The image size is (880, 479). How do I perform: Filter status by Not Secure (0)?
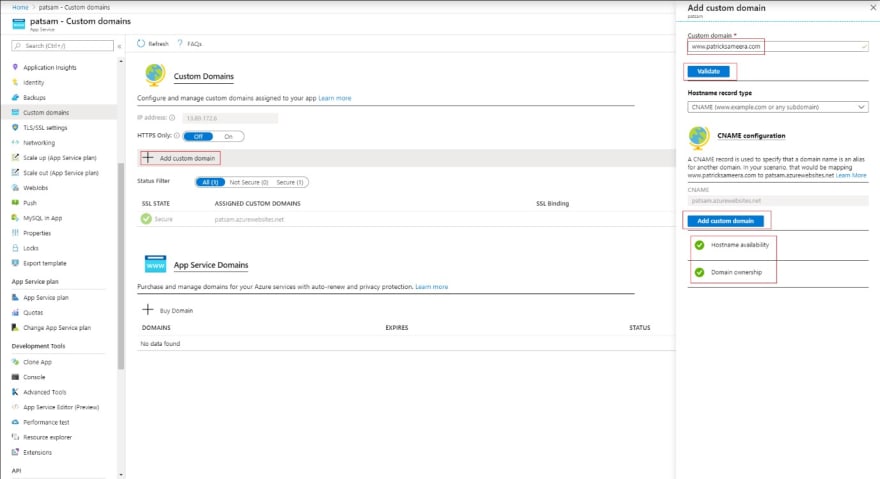click(249, 183)
